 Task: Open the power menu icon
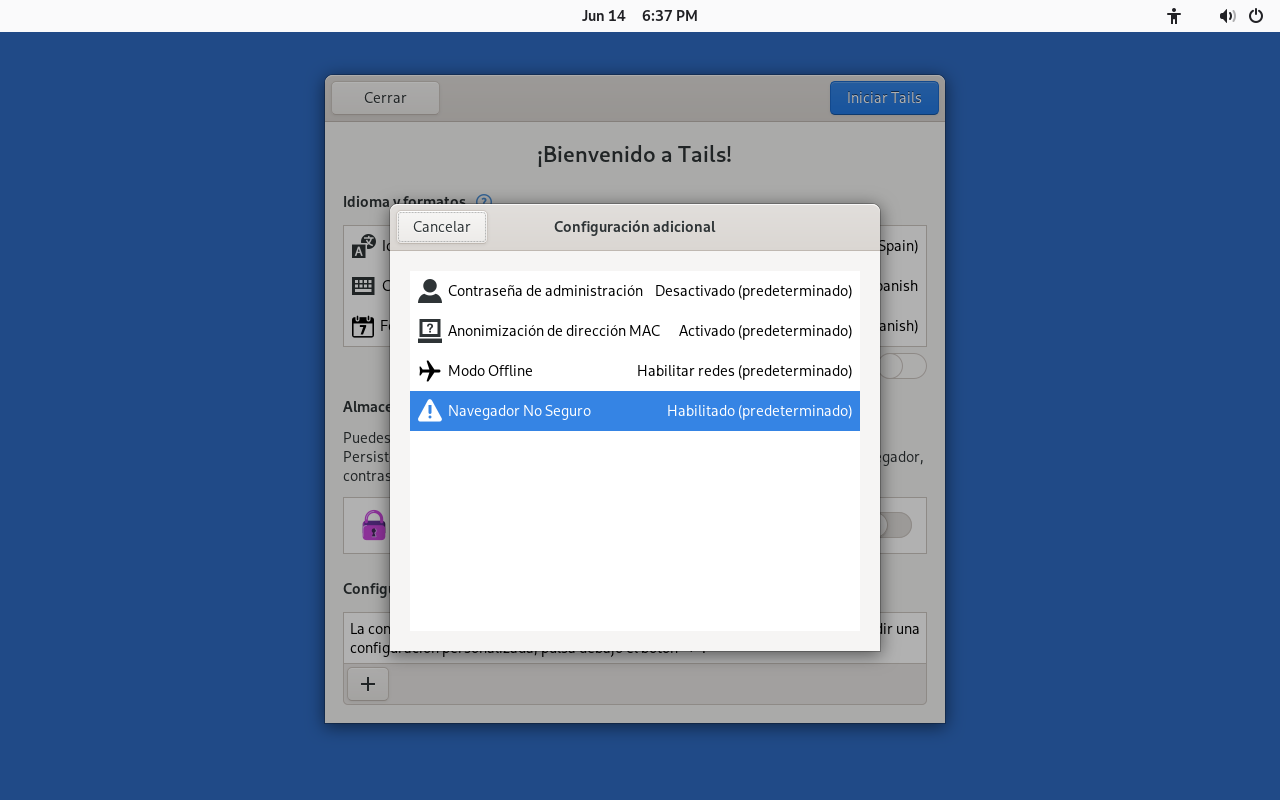pyautogui.click(x=1256, y=16)
